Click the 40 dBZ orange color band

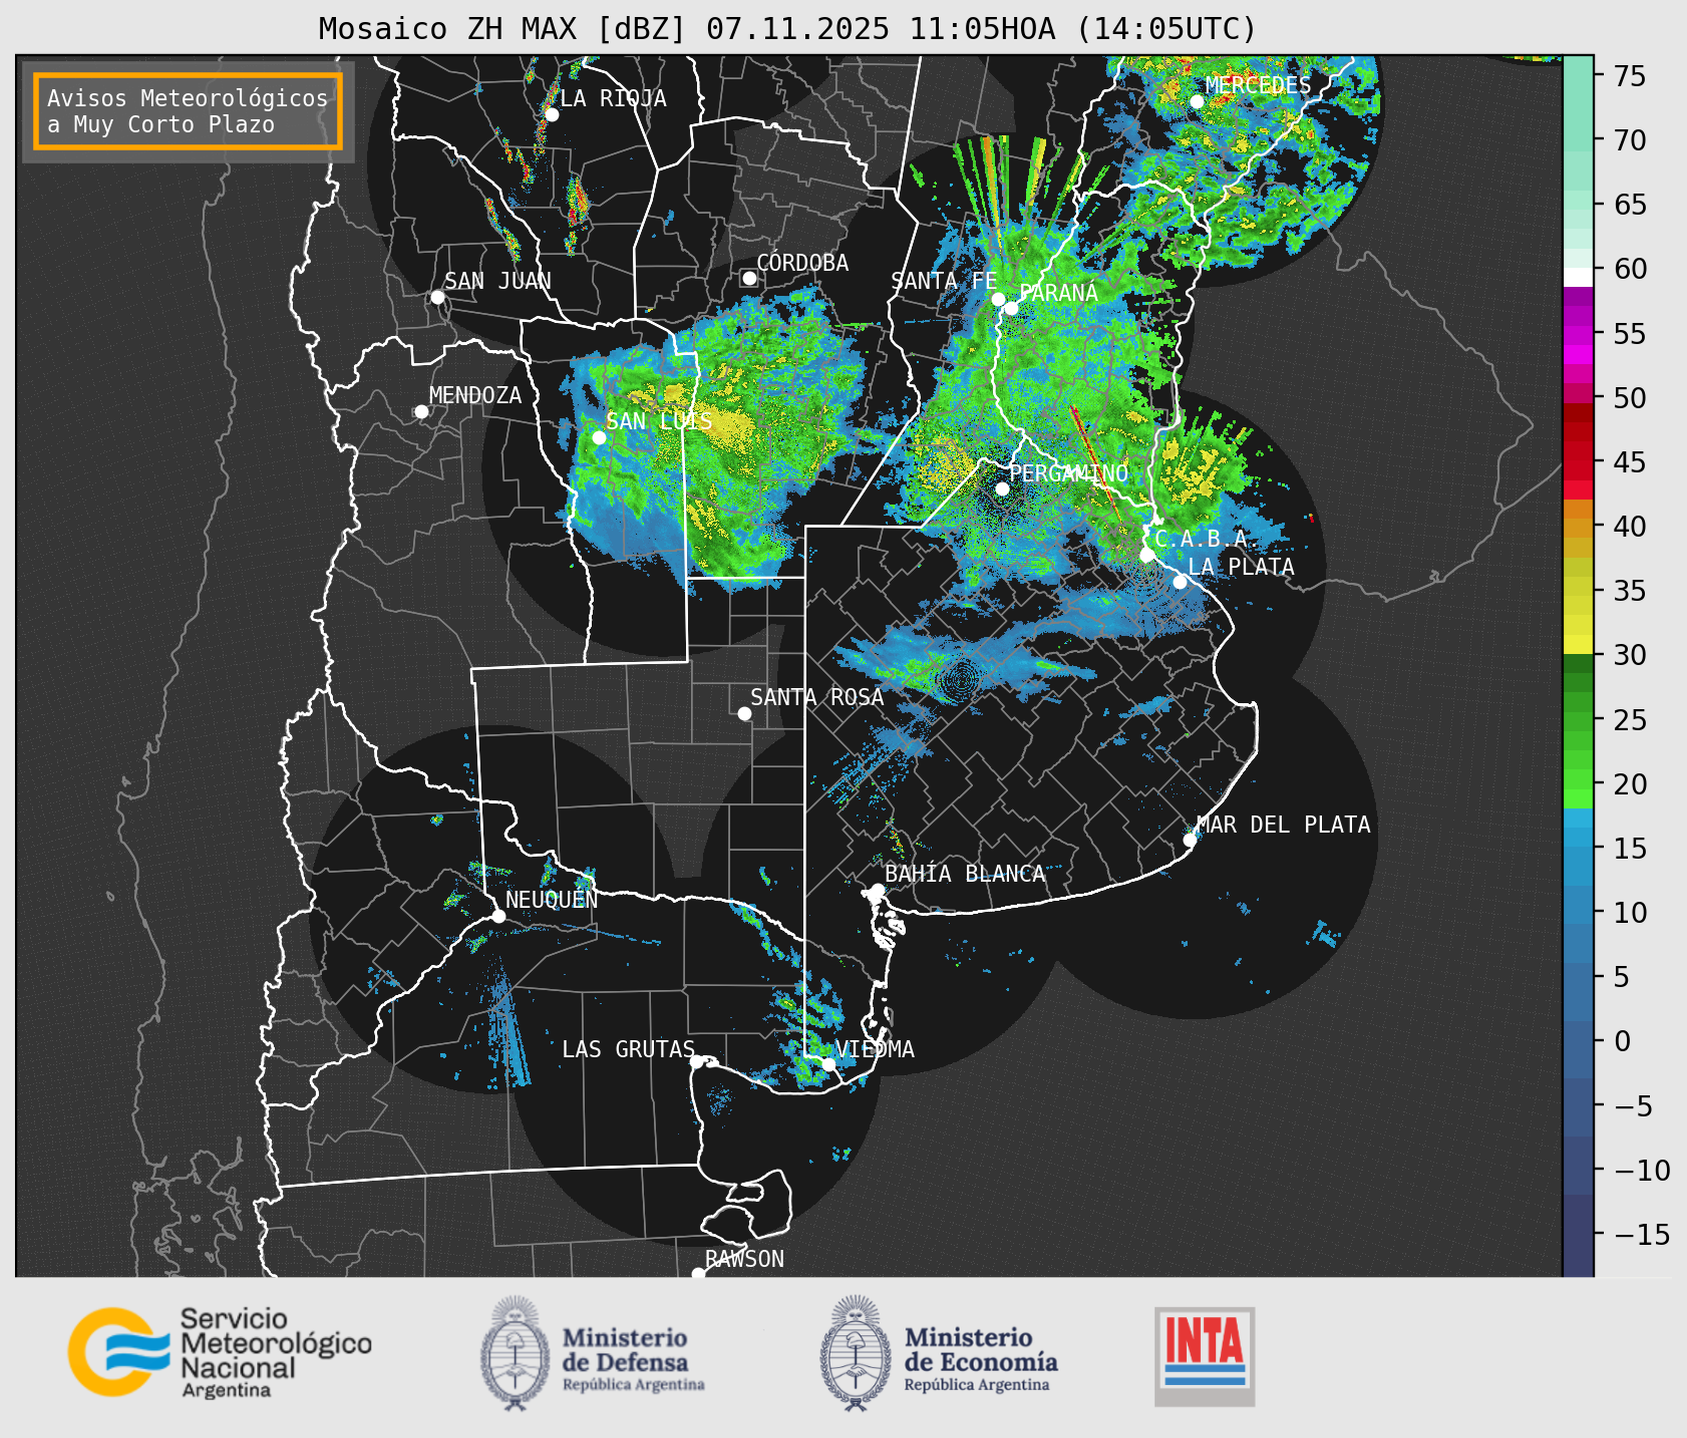(x=1578, y=526)
